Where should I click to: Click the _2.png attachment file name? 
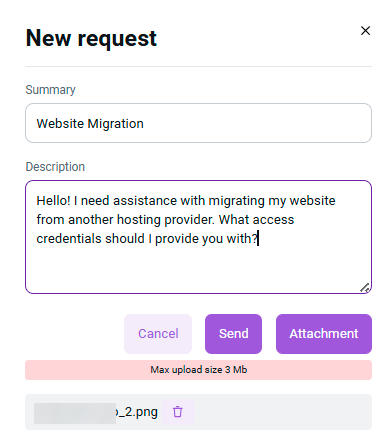(x=137, y=412)
